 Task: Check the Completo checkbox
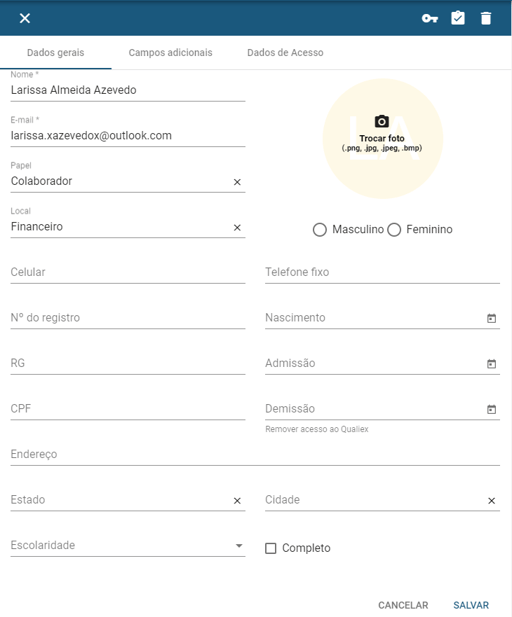click(x=271, y=548)
